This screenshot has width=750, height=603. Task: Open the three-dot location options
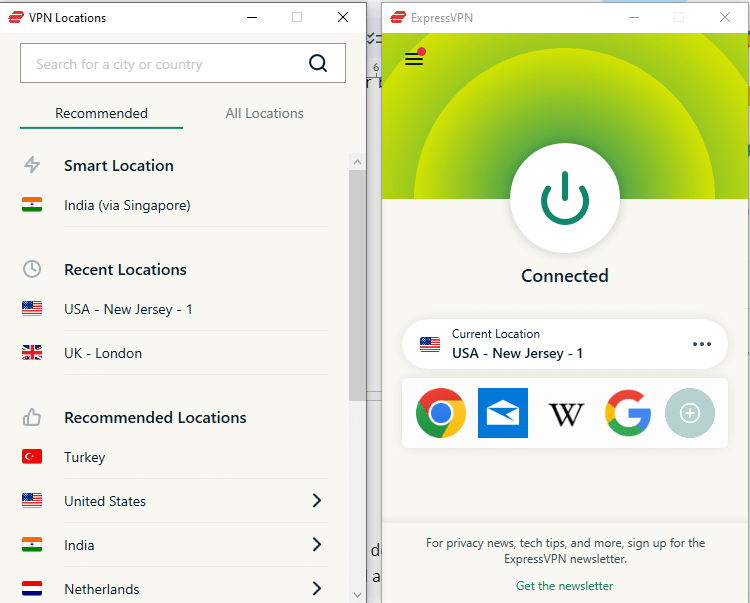point(702,344)
